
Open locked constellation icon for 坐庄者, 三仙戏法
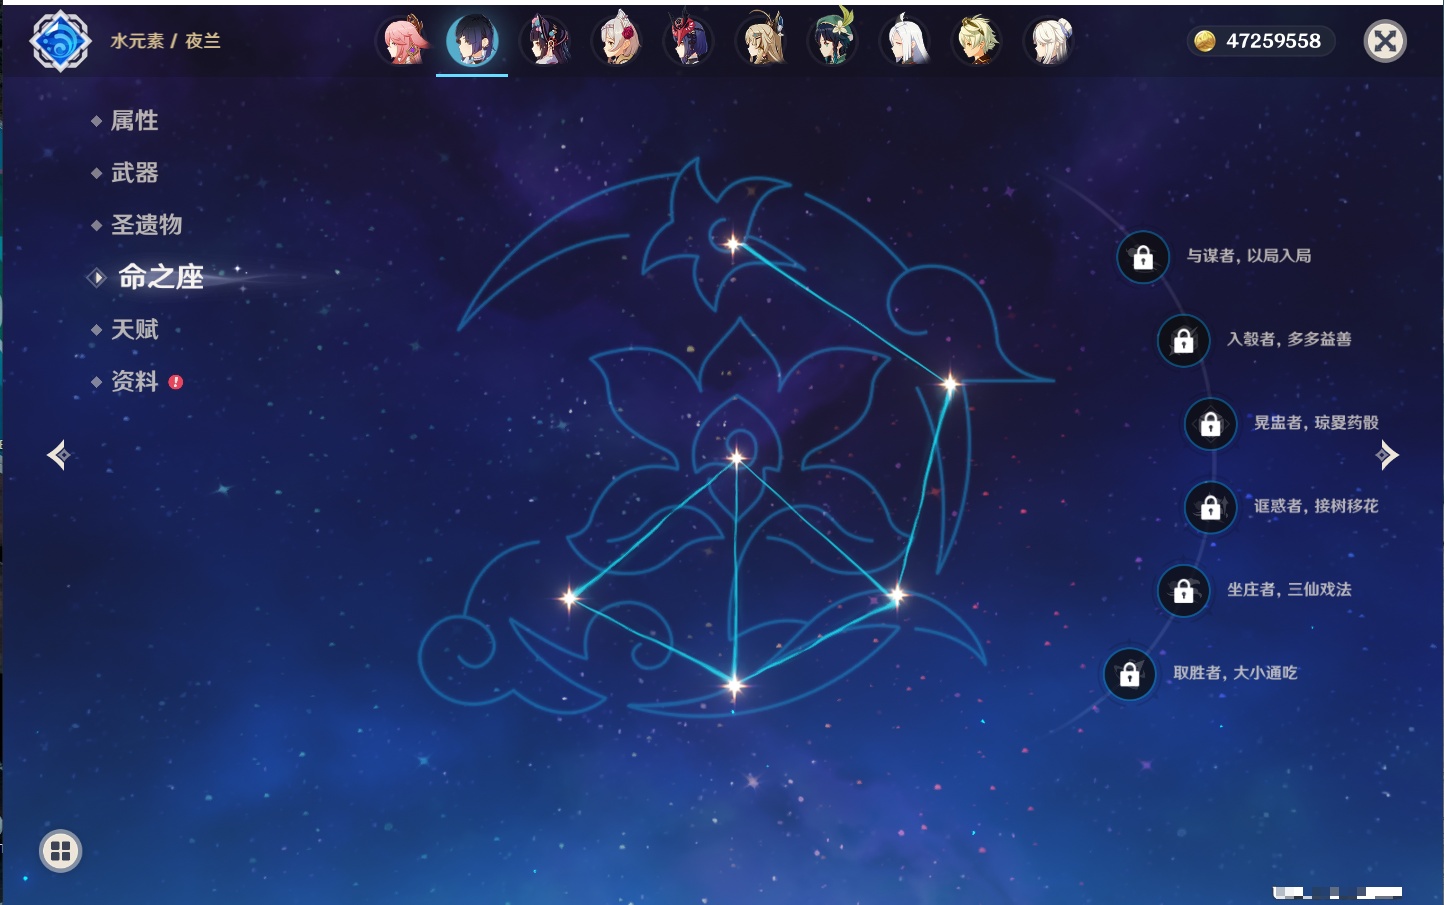click(1184, 590)
